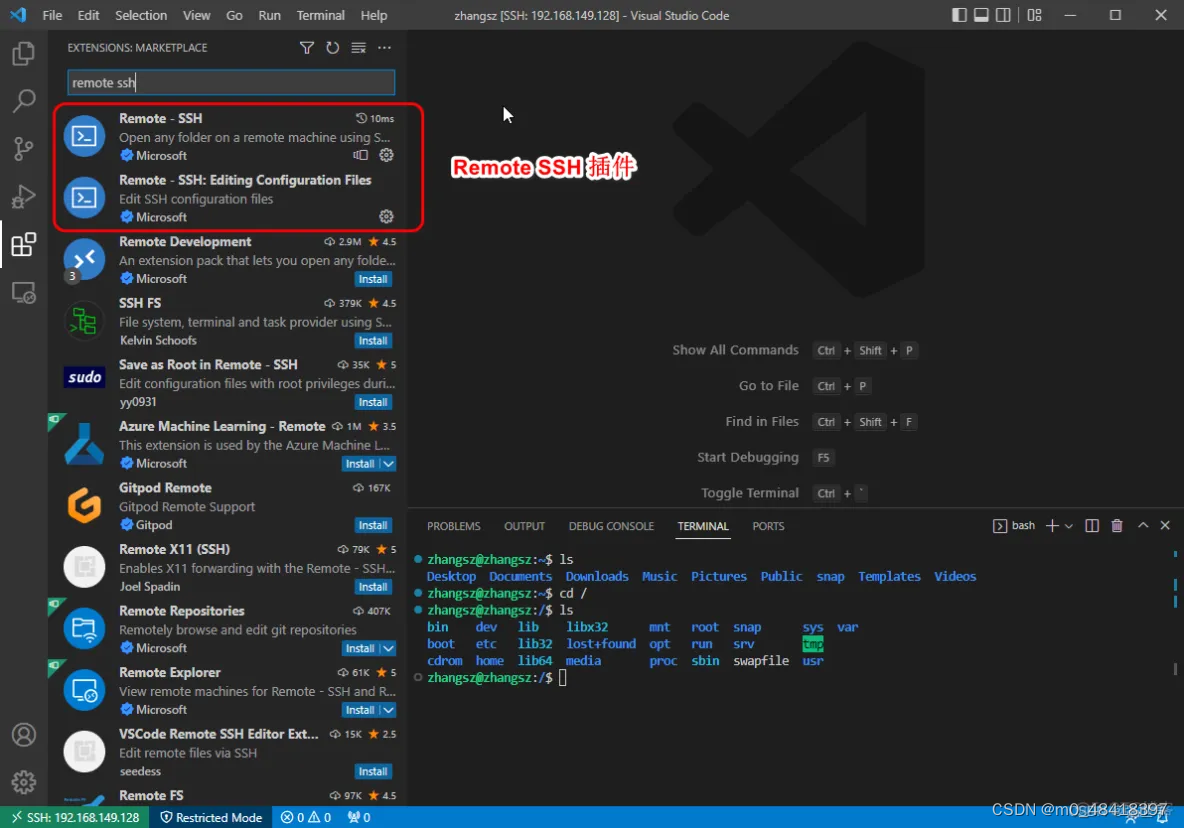Open the Run and Debug view

pyautogui.click(x=23, y=196)
